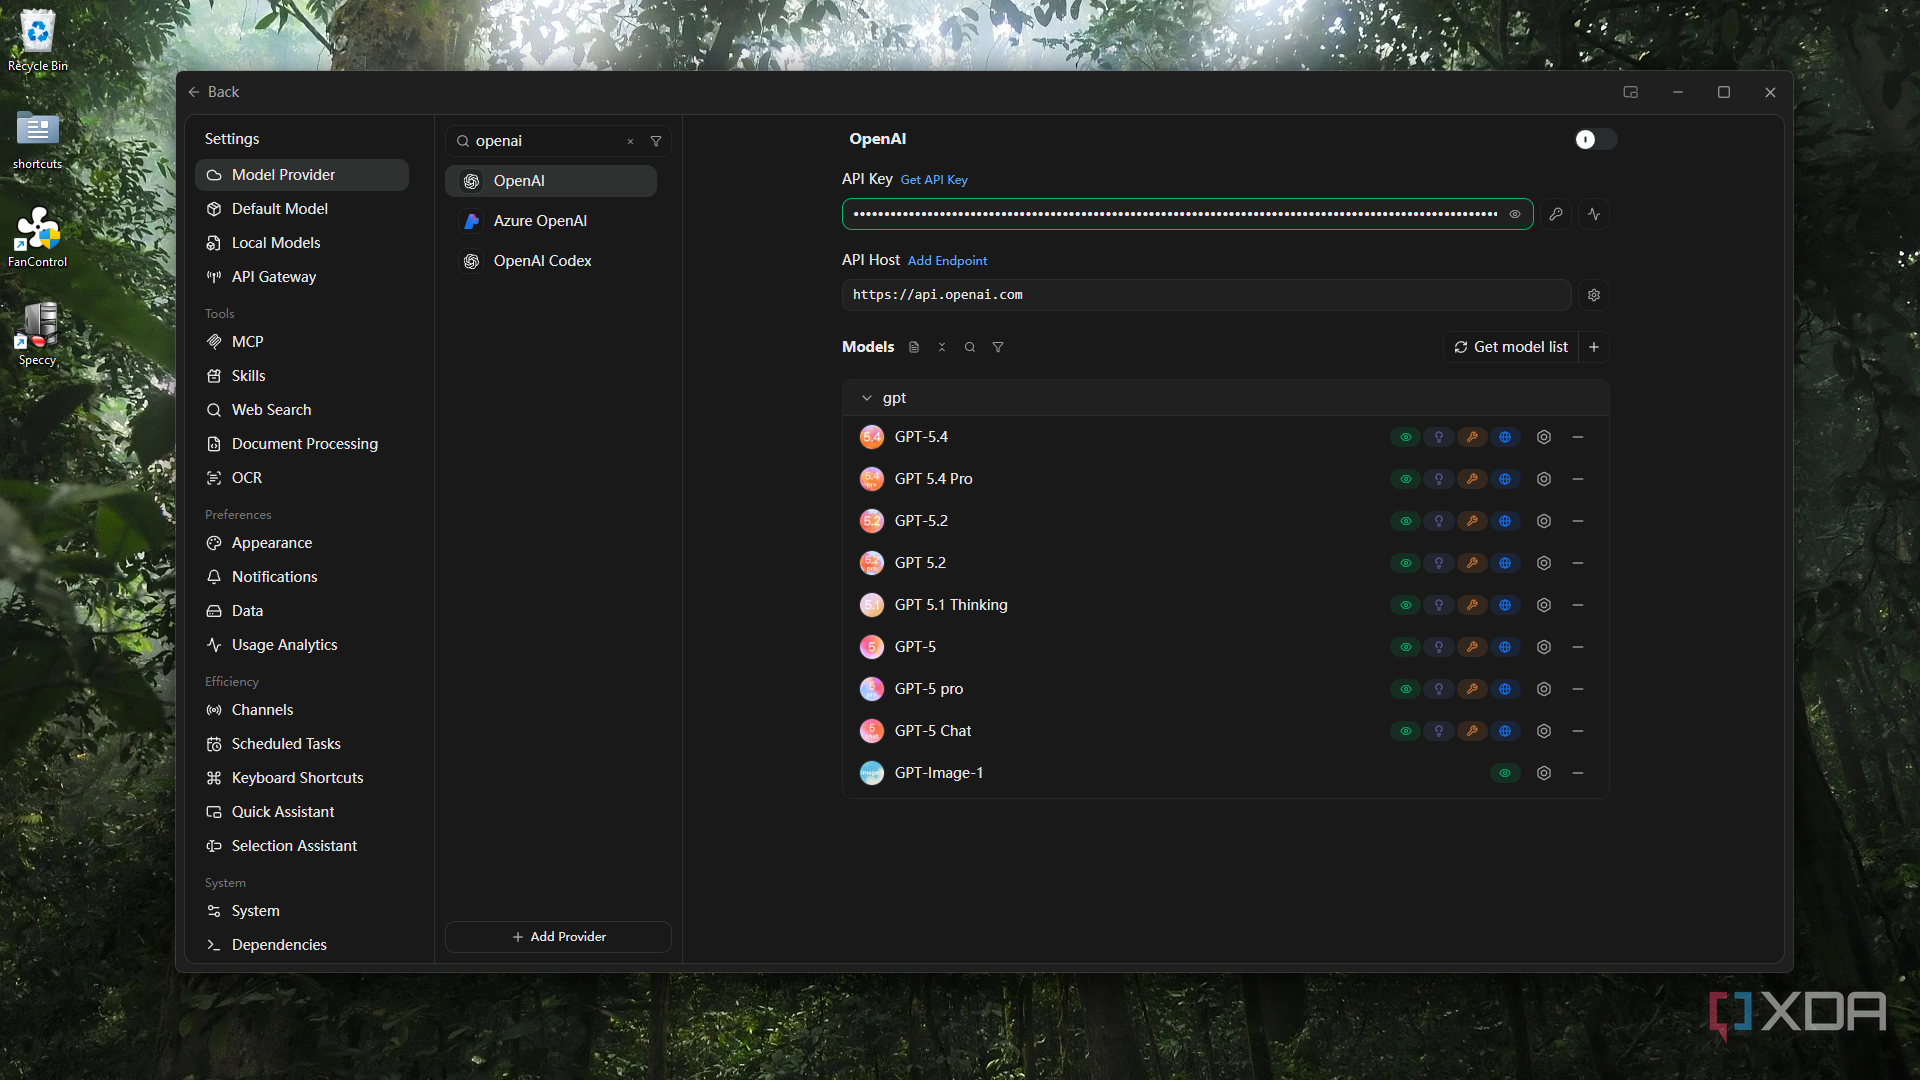Open Scheduled Tasks settings
This screenshot has height=1080, width=1920.
(x=302, y=744)
